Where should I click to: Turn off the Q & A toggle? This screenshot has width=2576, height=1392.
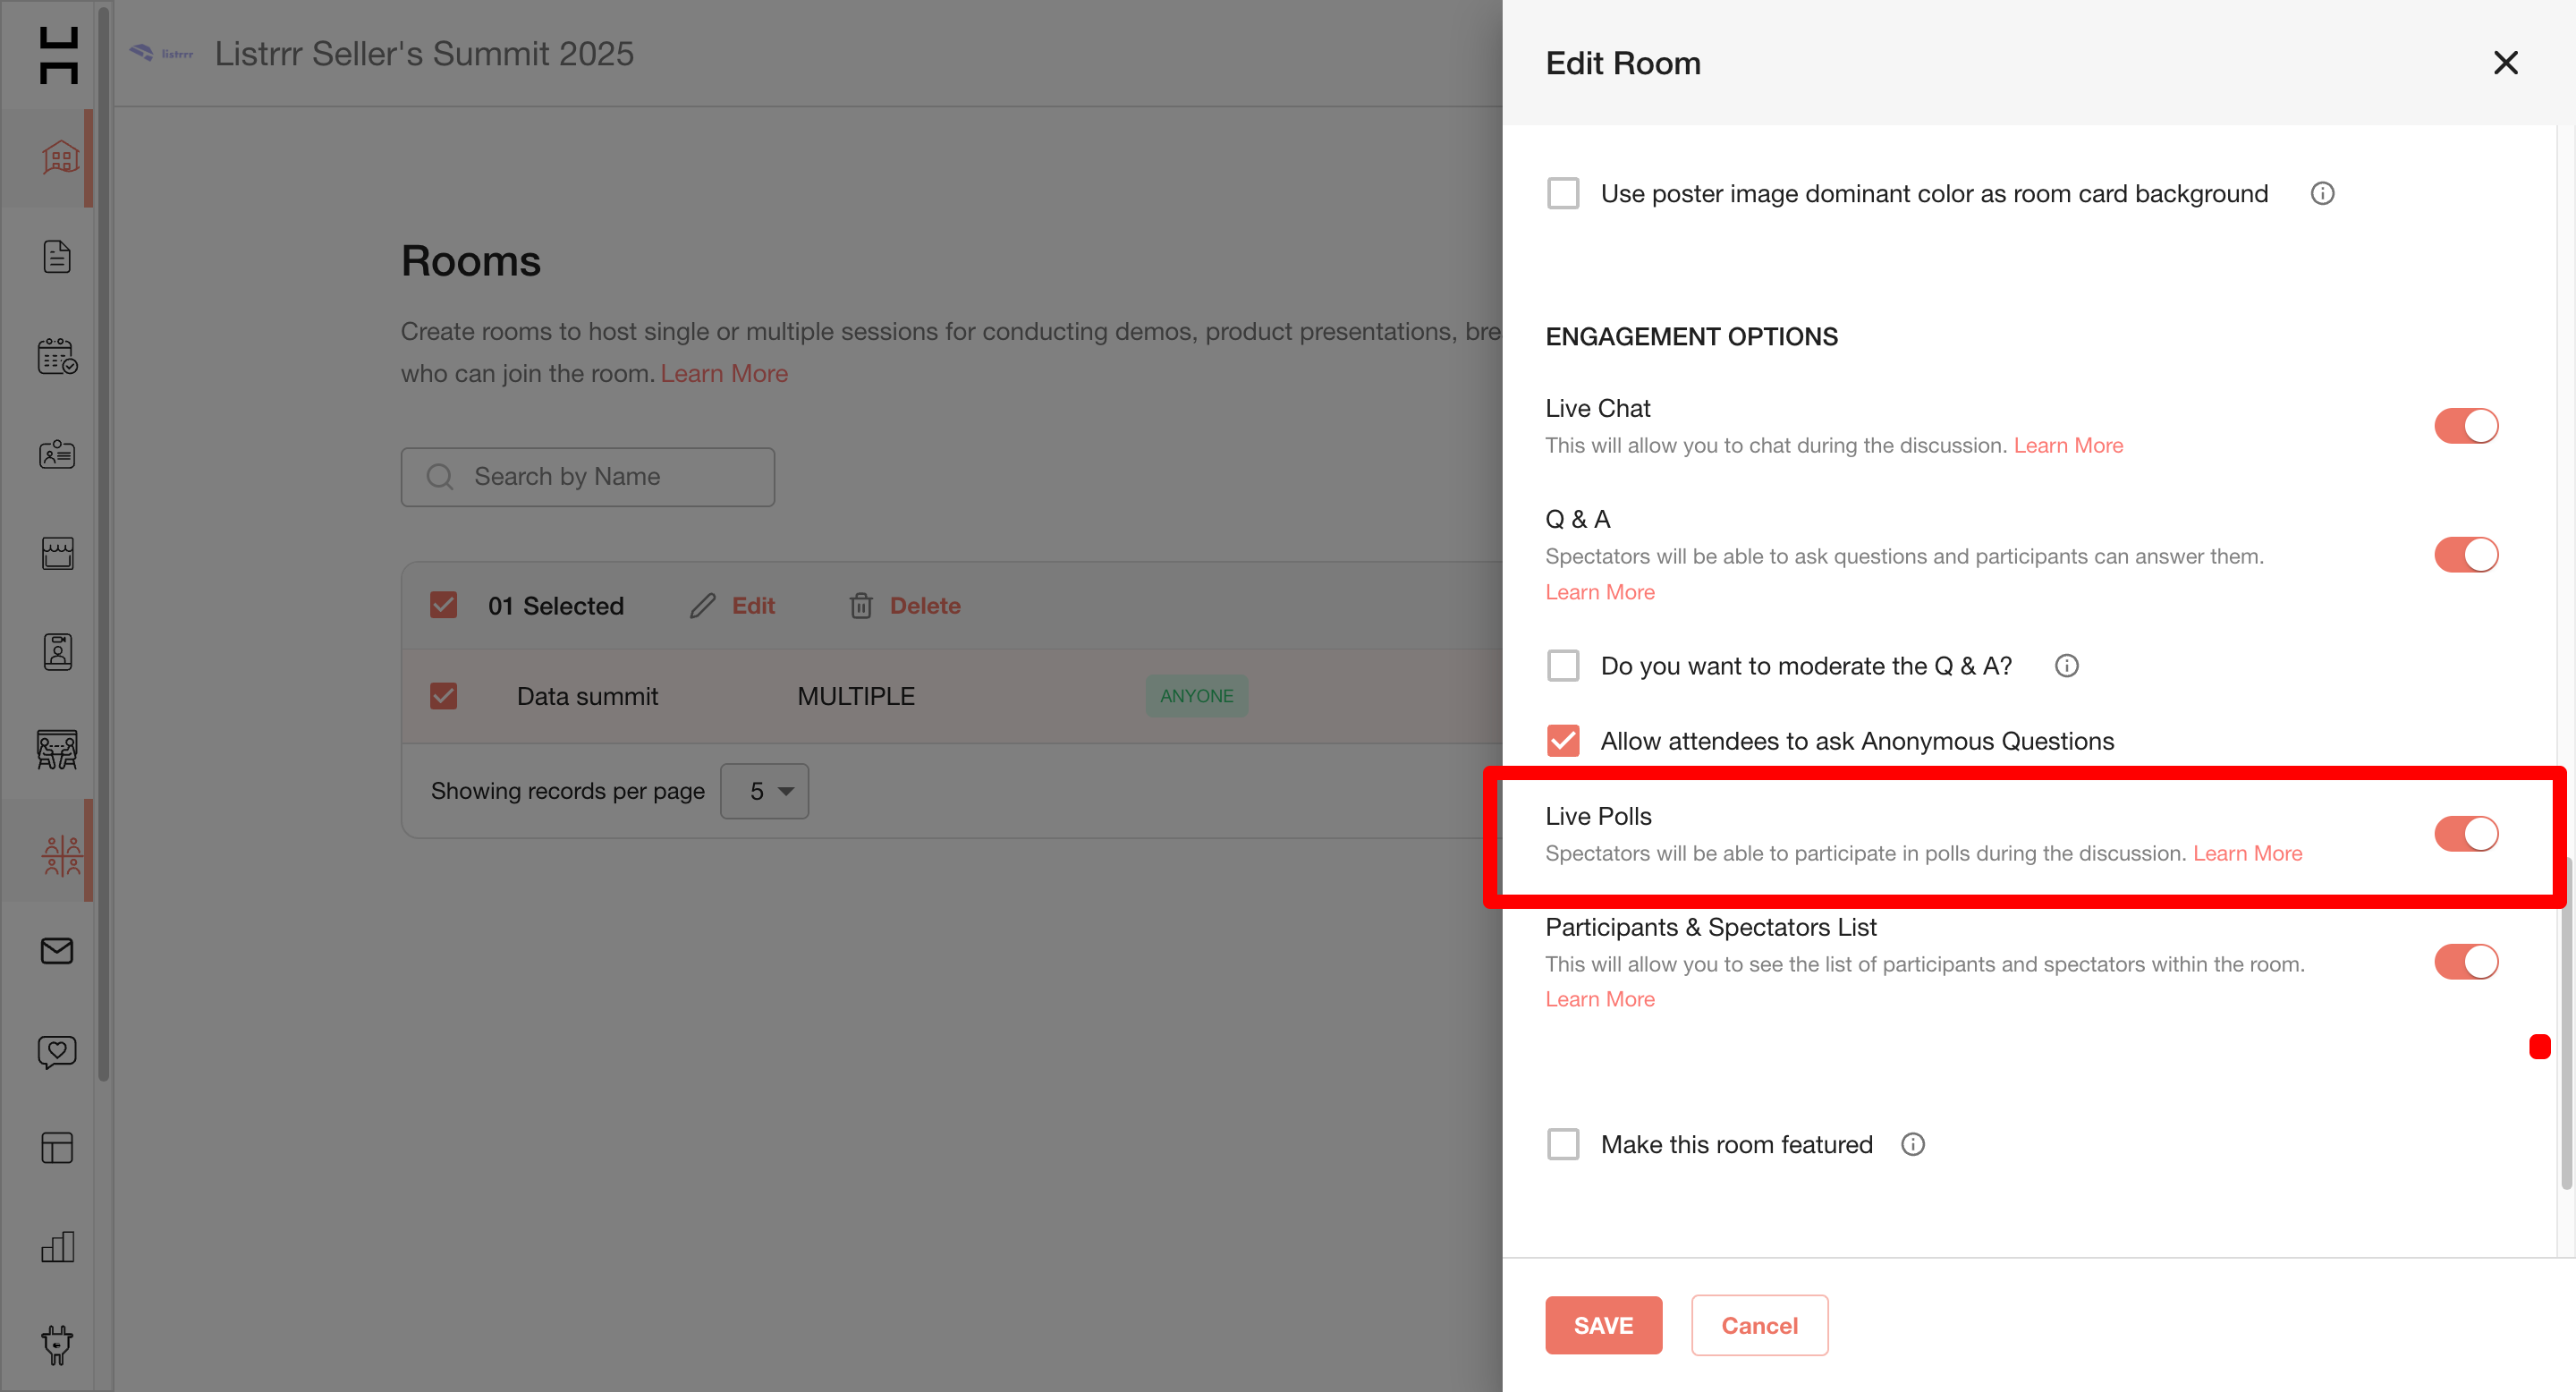click(2466, 555)
